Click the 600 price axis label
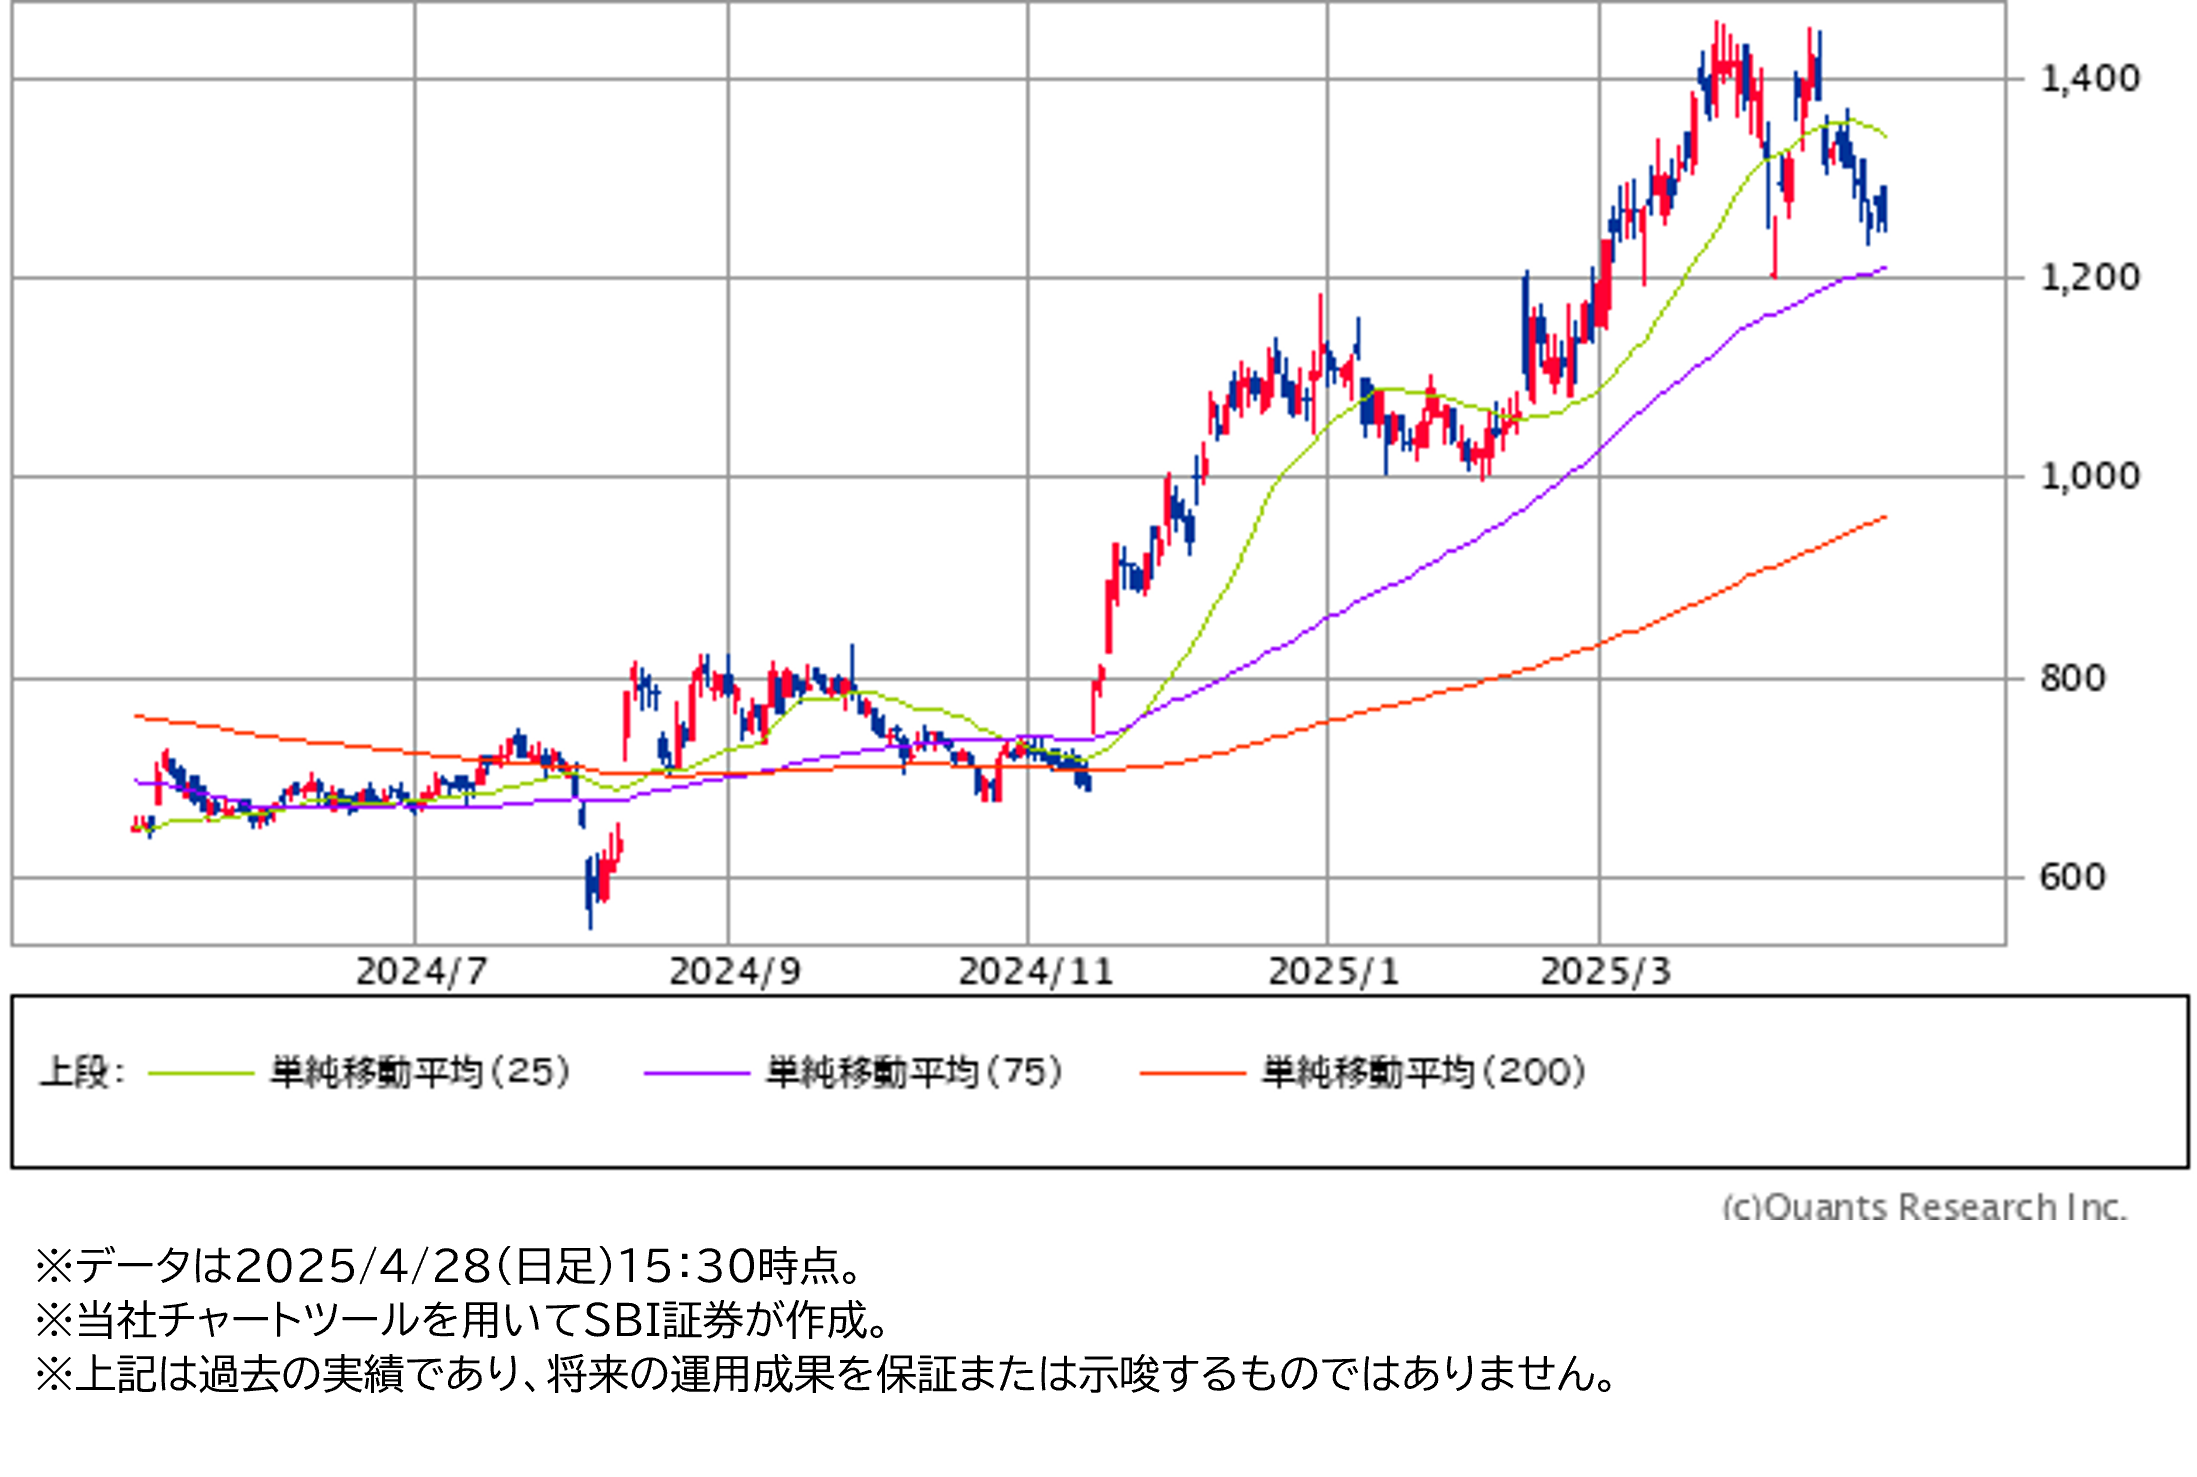2197x1477 pixels. (x=2072, y=877)
